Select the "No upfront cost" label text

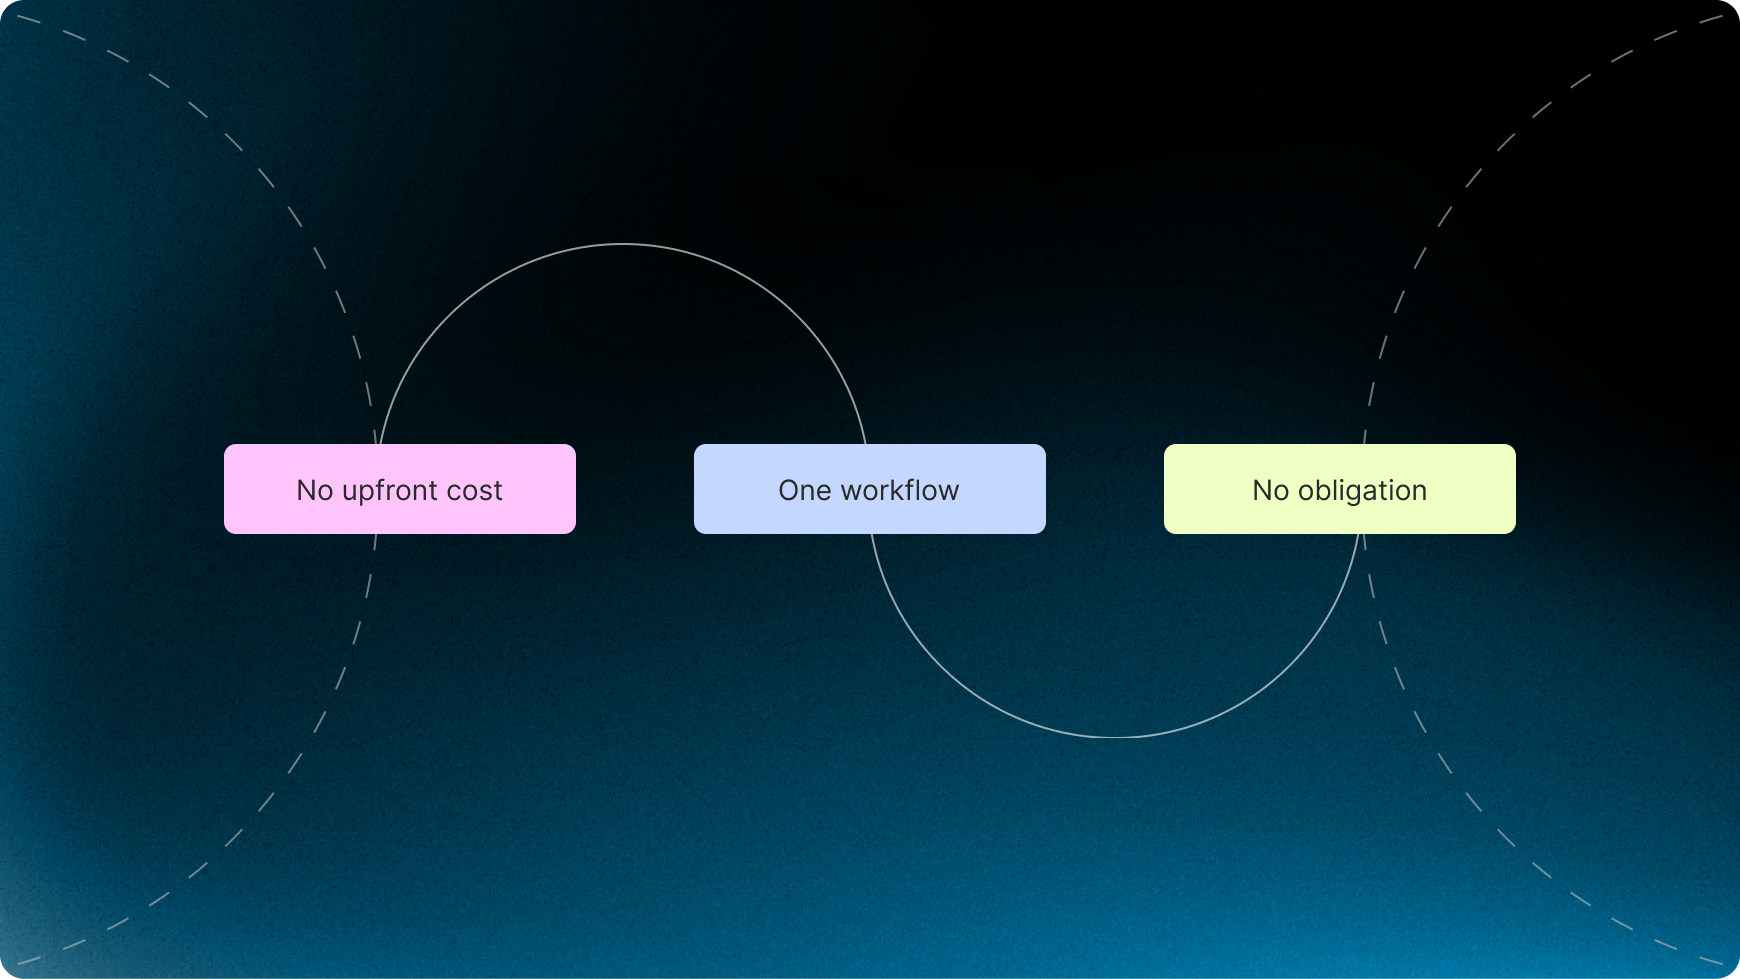[x=399, y=490]
